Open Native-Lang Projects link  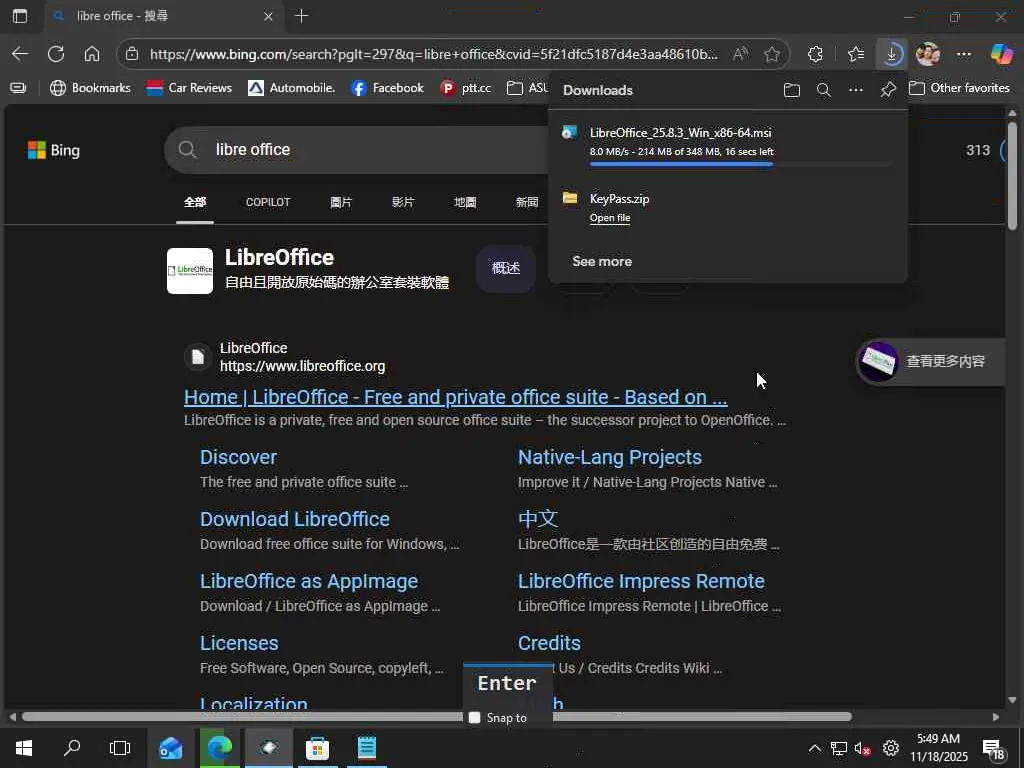pos(610,457)
